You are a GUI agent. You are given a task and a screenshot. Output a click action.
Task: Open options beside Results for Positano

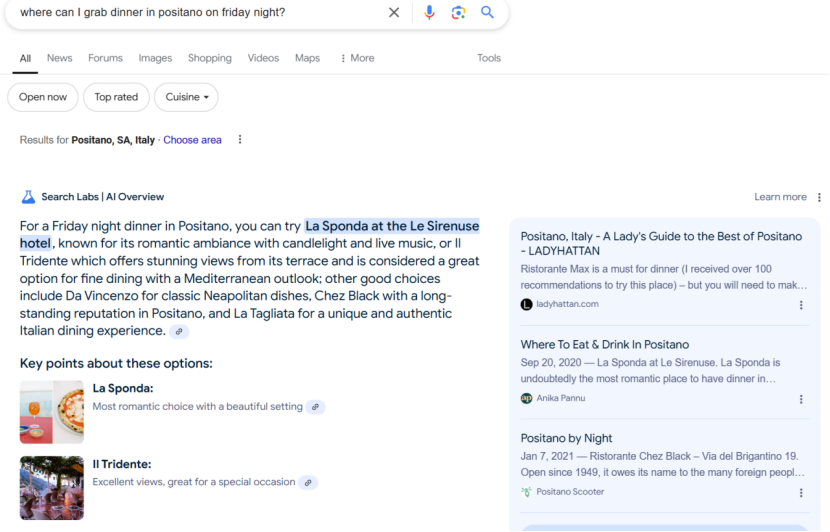[x=240, y=140]
